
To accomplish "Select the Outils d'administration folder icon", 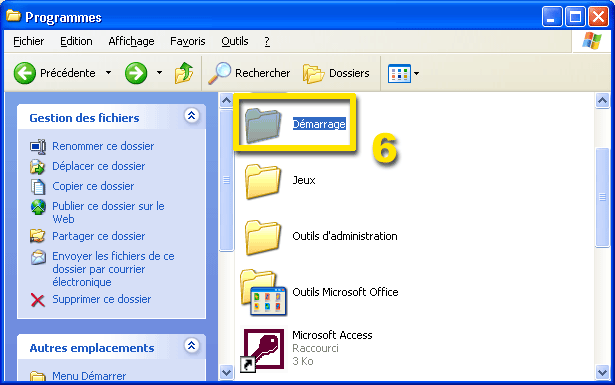I will 263,237.
